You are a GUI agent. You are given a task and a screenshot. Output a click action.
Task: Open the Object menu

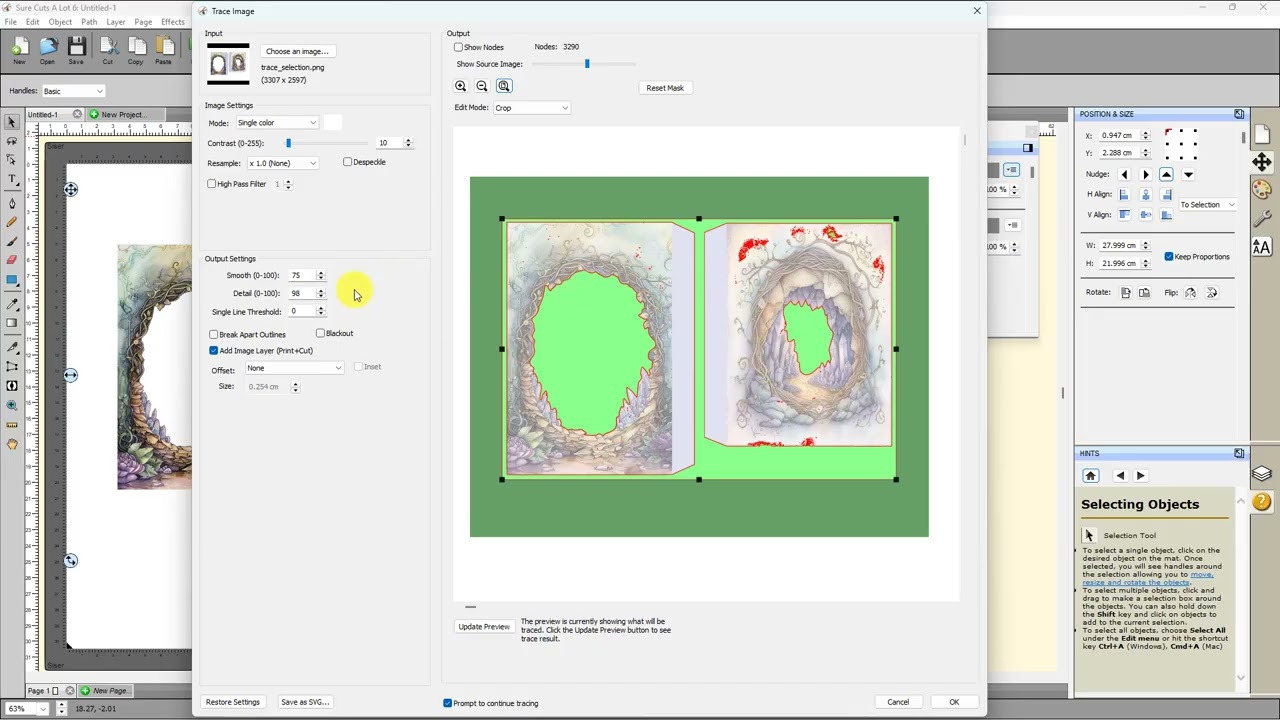coord(60,22)
